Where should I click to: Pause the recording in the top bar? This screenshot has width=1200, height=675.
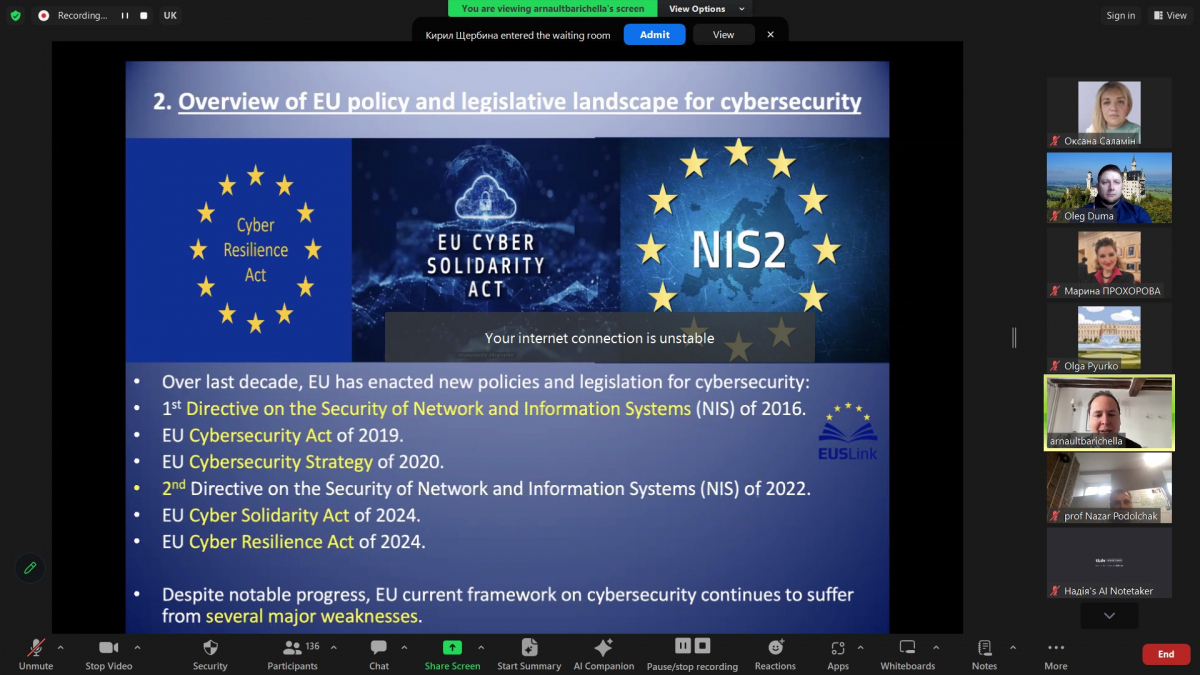click(x=125, y=16)
